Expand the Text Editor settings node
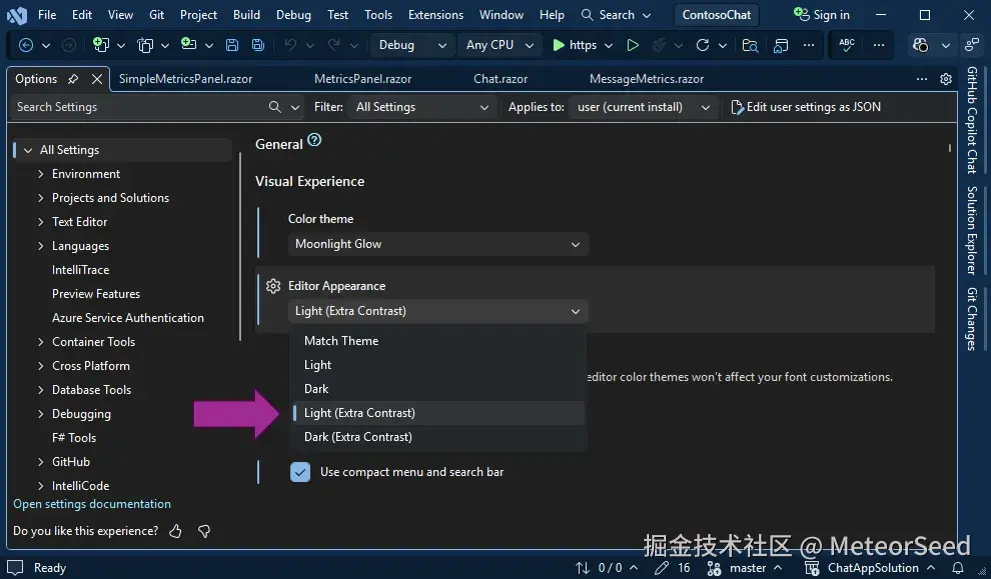This screenshot has width=991, height=579. (40, 222)
